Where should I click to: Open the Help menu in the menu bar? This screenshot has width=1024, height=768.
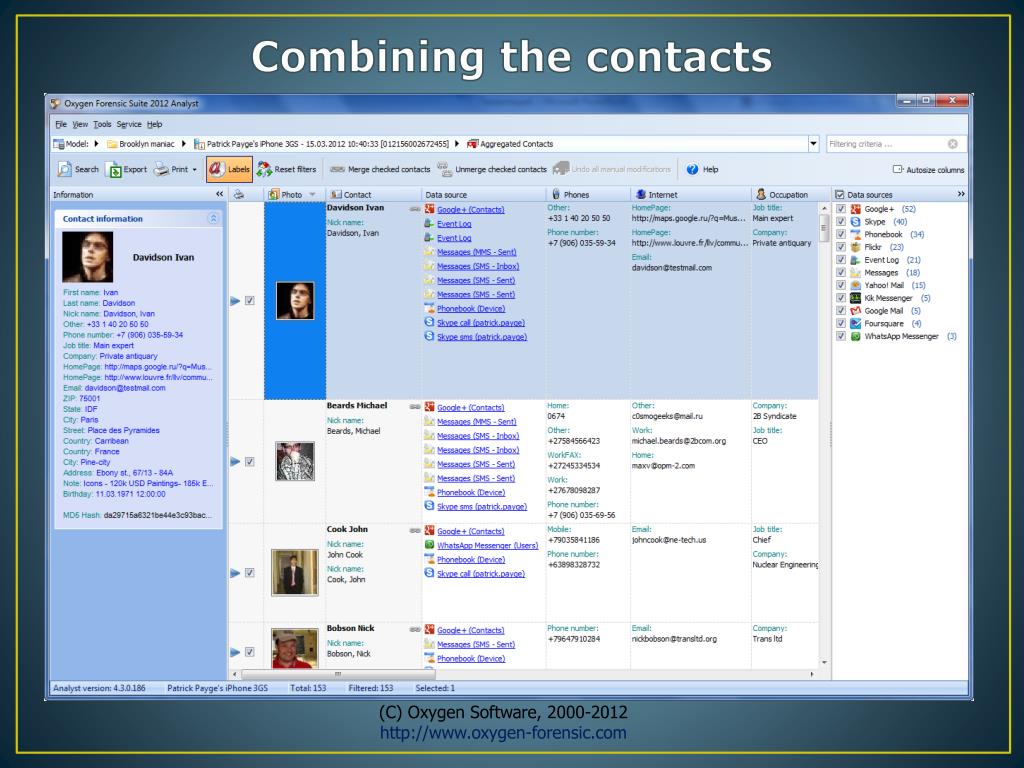pyautogui.click(x=155, y=124)
